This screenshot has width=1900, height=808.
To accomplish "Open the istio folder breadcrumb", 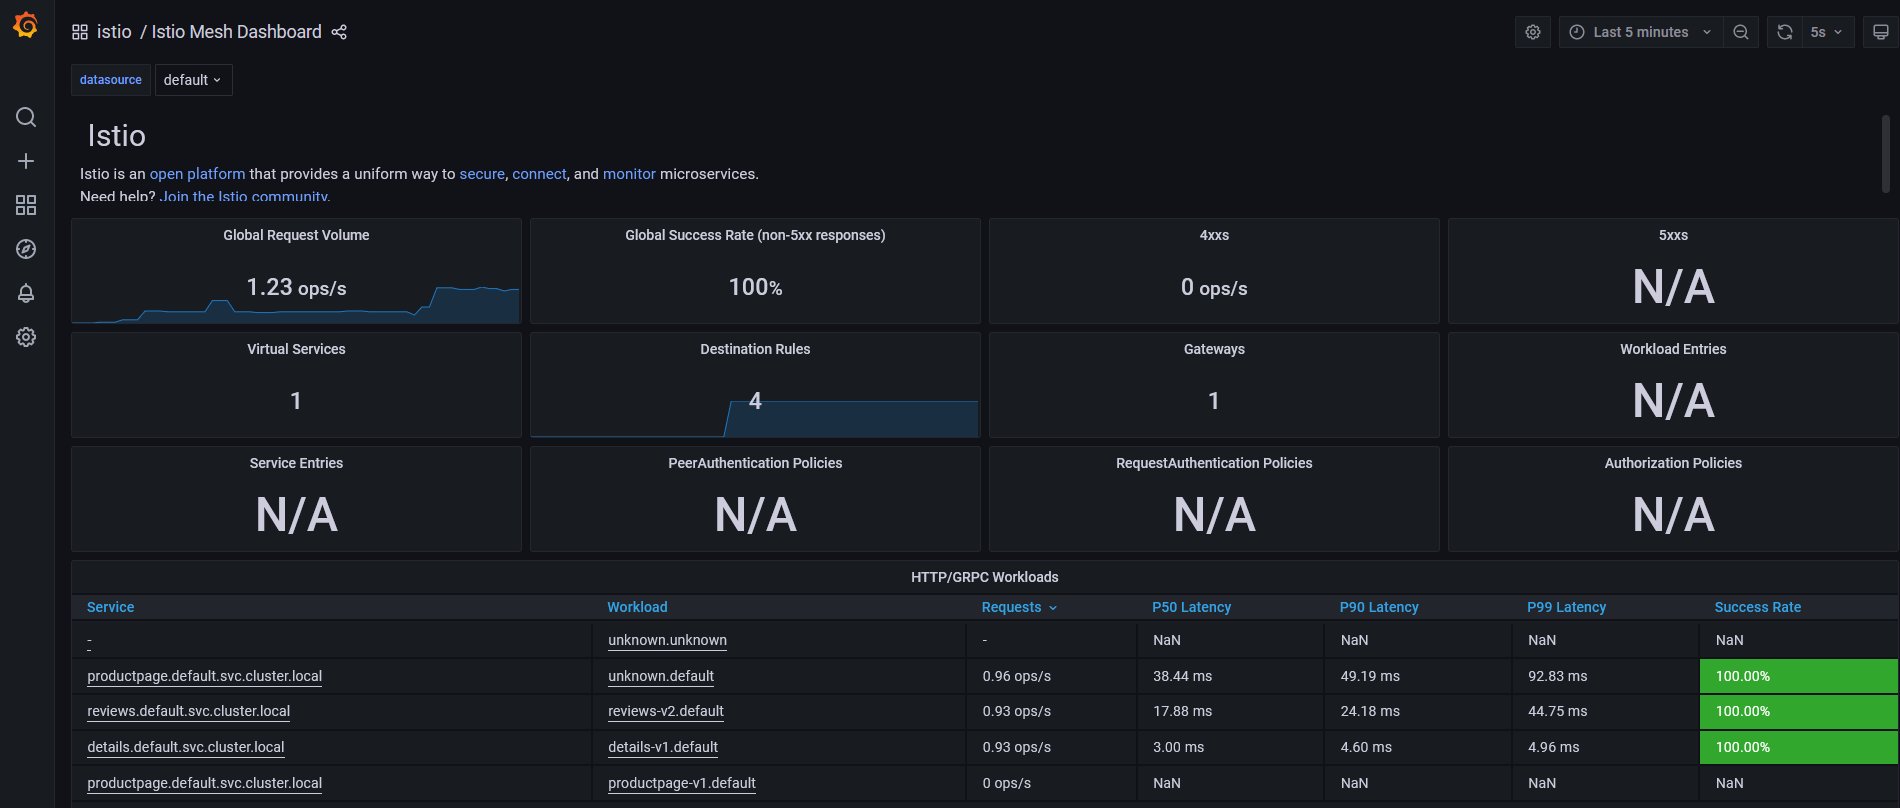I will (x=114, y=32).
